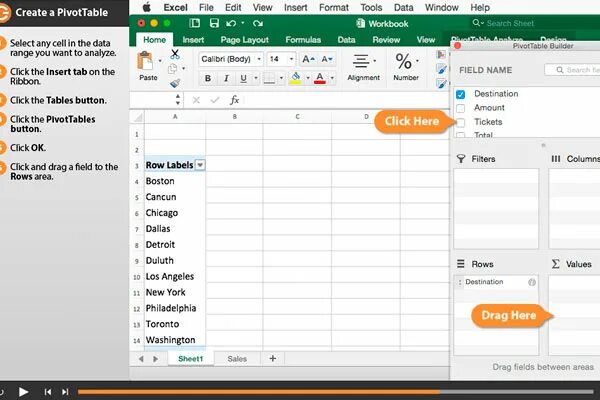The height and width of the screenshot is (400, 600).
Task: Switch to the Insert ribbon tab
Action: pos(193,40)
